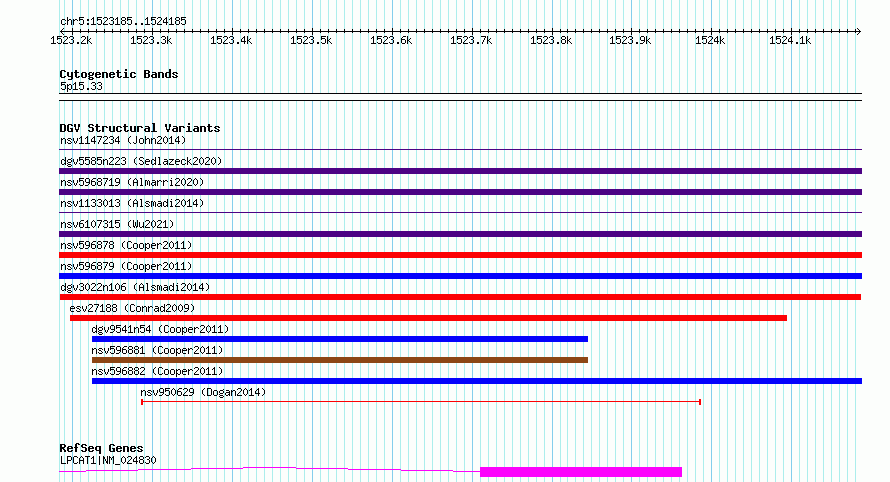The width and height of the screenshot is (890, 482).
Task: Click the 5p15.33 band label
Action: tap(81, 86)
